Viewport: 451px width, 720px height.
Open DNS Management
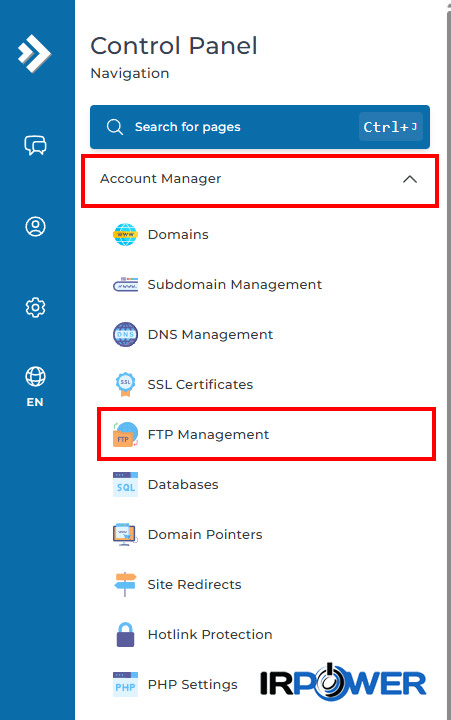coord(210,335)
